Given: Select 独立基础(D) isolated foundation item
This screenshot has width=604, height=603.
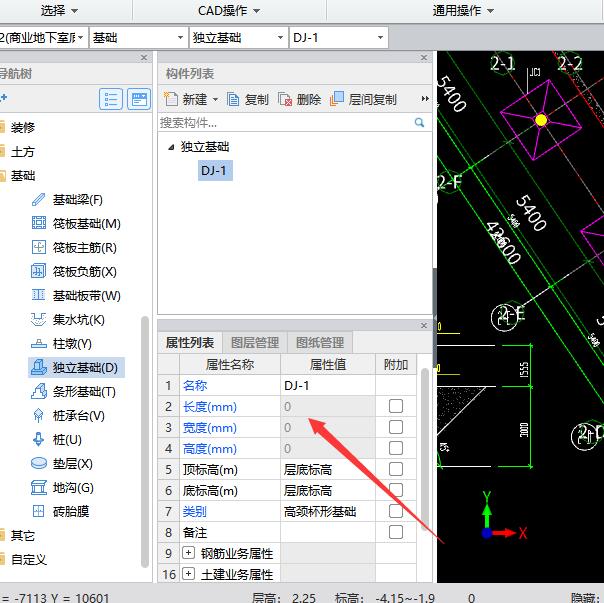Looking at the screenshot, I should pos(76,367).
